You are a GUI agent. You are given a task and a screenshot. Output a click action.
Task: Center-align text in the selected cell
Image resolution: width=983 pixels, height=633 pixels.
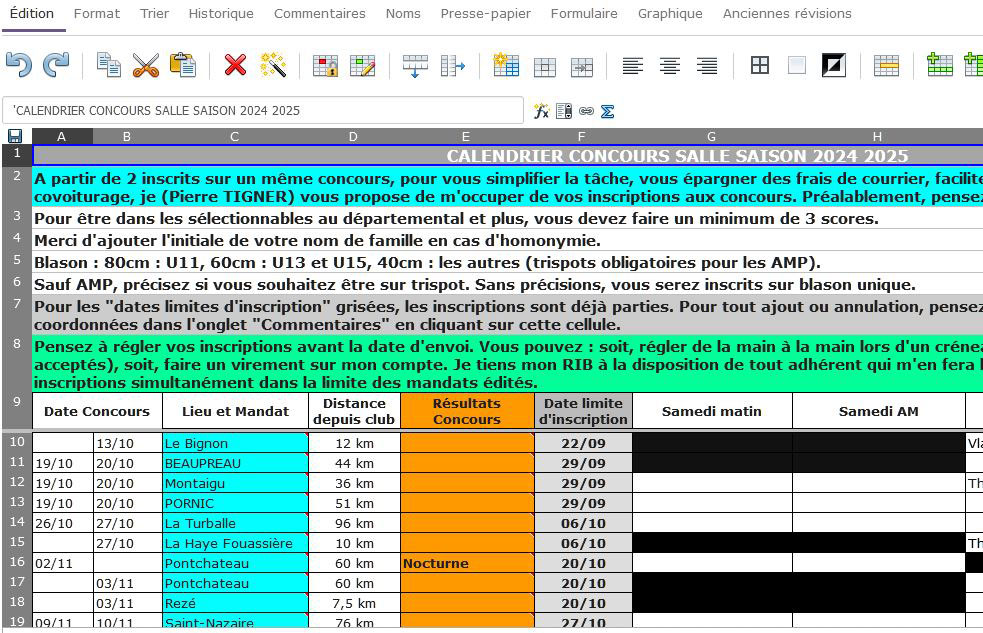pos(670,66)
